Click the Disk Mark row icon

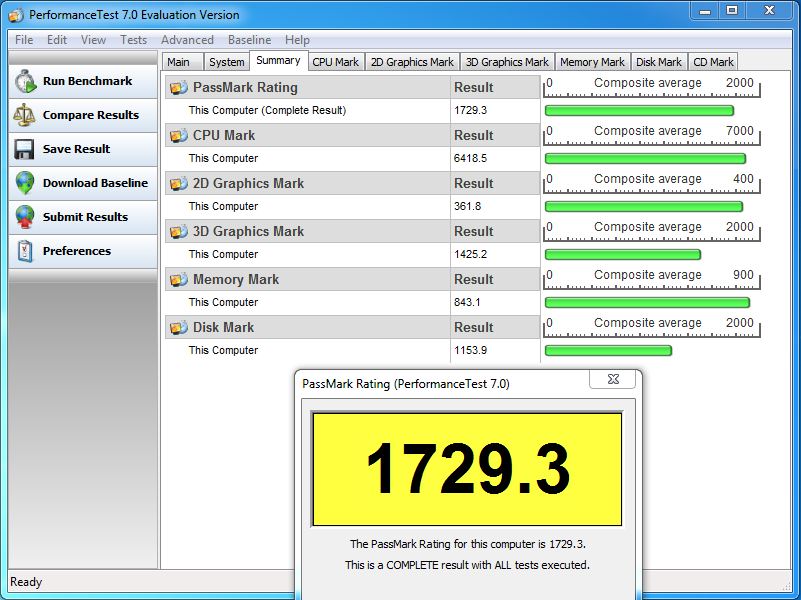pyautogui.click(x=179, y=328)
